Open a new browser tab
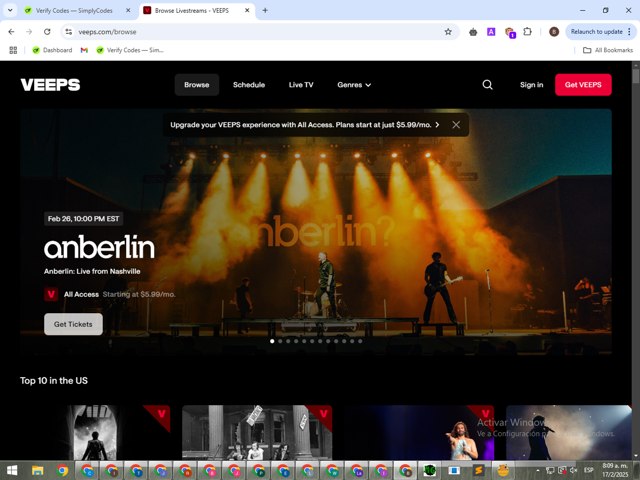 point(265,11)
